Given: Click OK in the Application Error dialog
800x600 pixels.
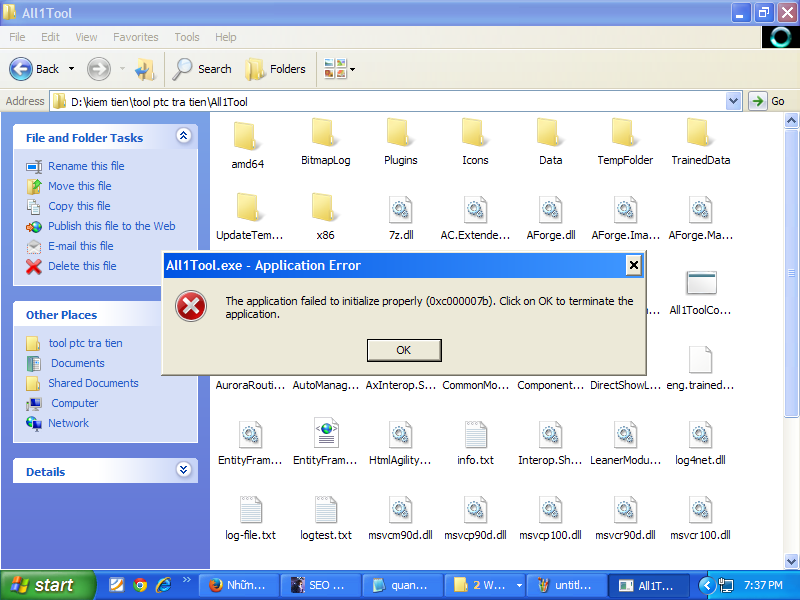Looking at the screenshot, I should tap(403, 350).
